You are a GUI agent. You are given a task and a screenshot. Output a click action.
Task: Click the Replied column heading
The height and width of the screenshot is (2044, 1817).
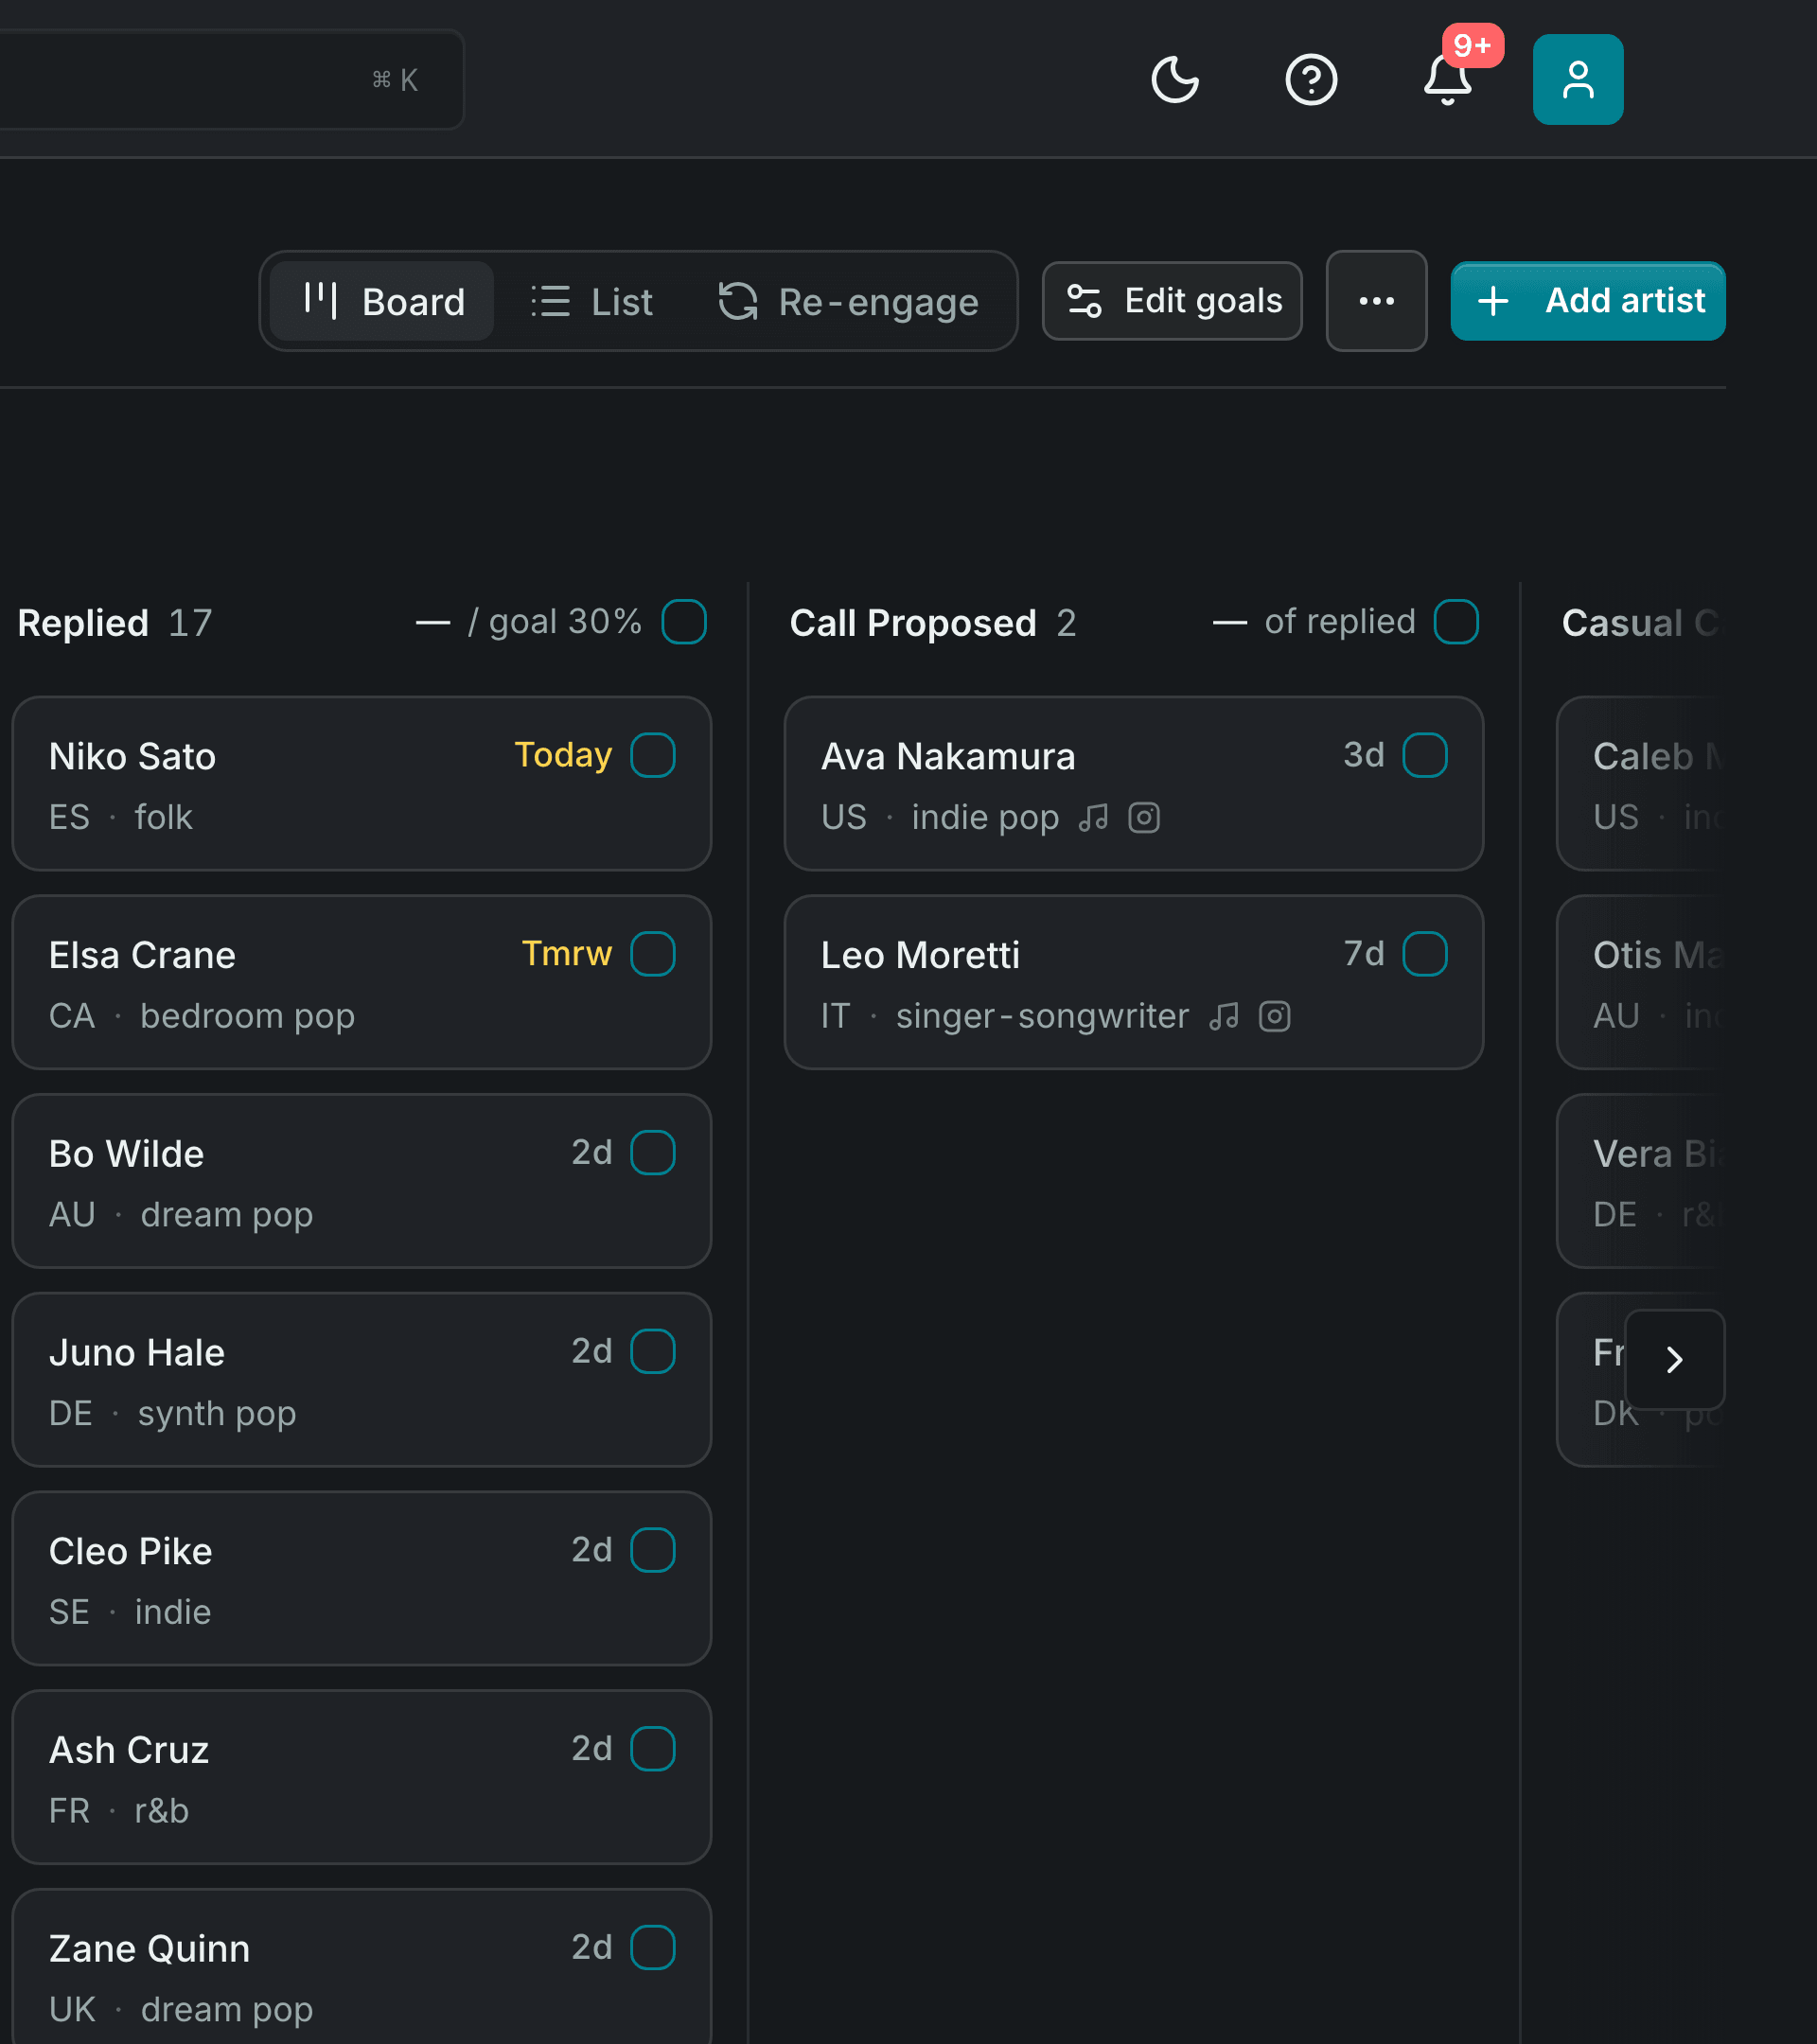click(83, 623)
